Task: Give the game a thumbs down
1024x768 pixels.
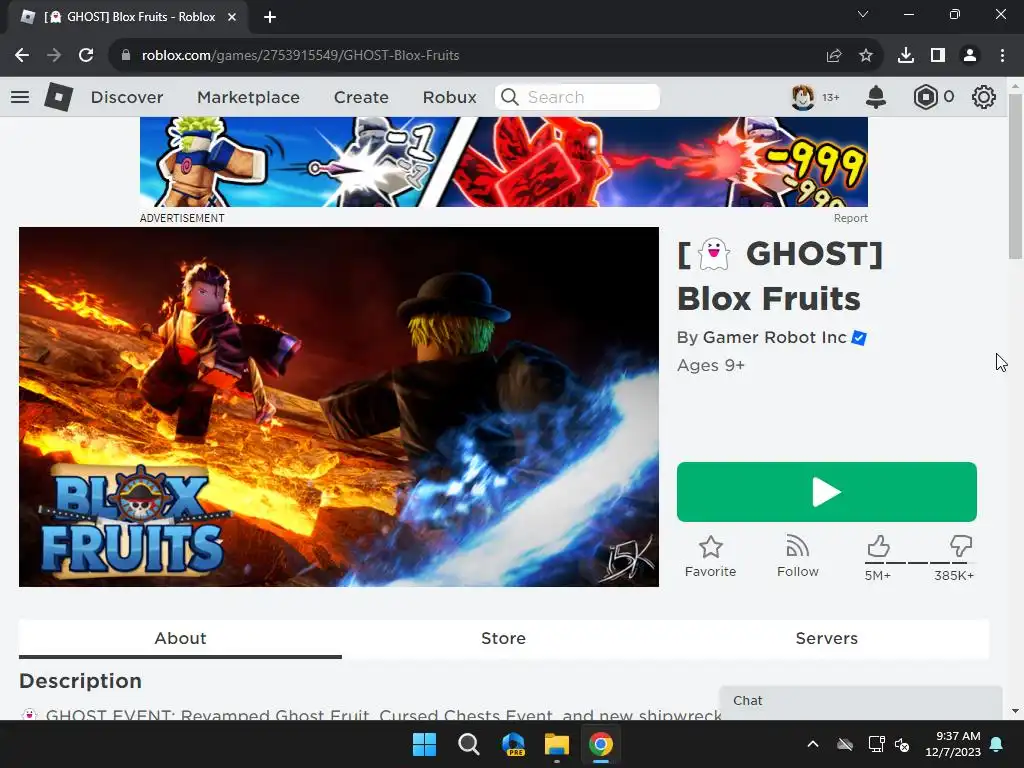Action: click(961, 547)
